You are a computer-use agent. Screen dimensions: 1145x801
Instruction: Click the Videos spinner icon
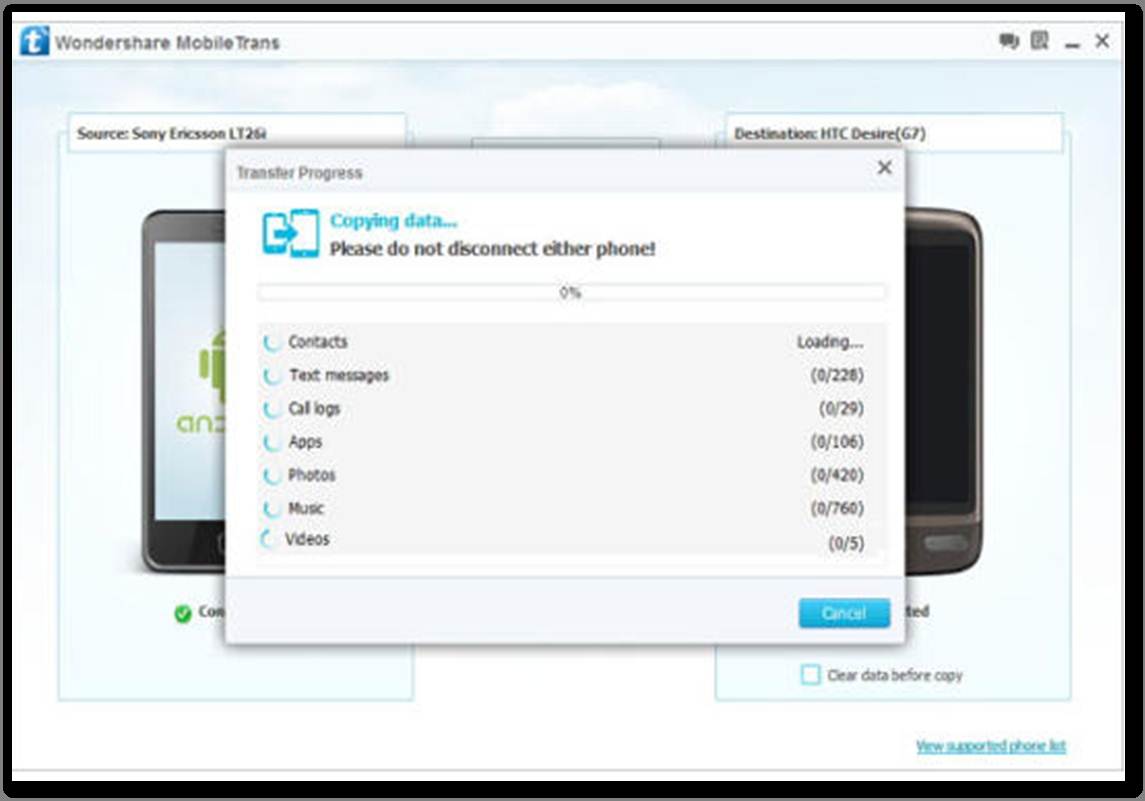point(269,540)
